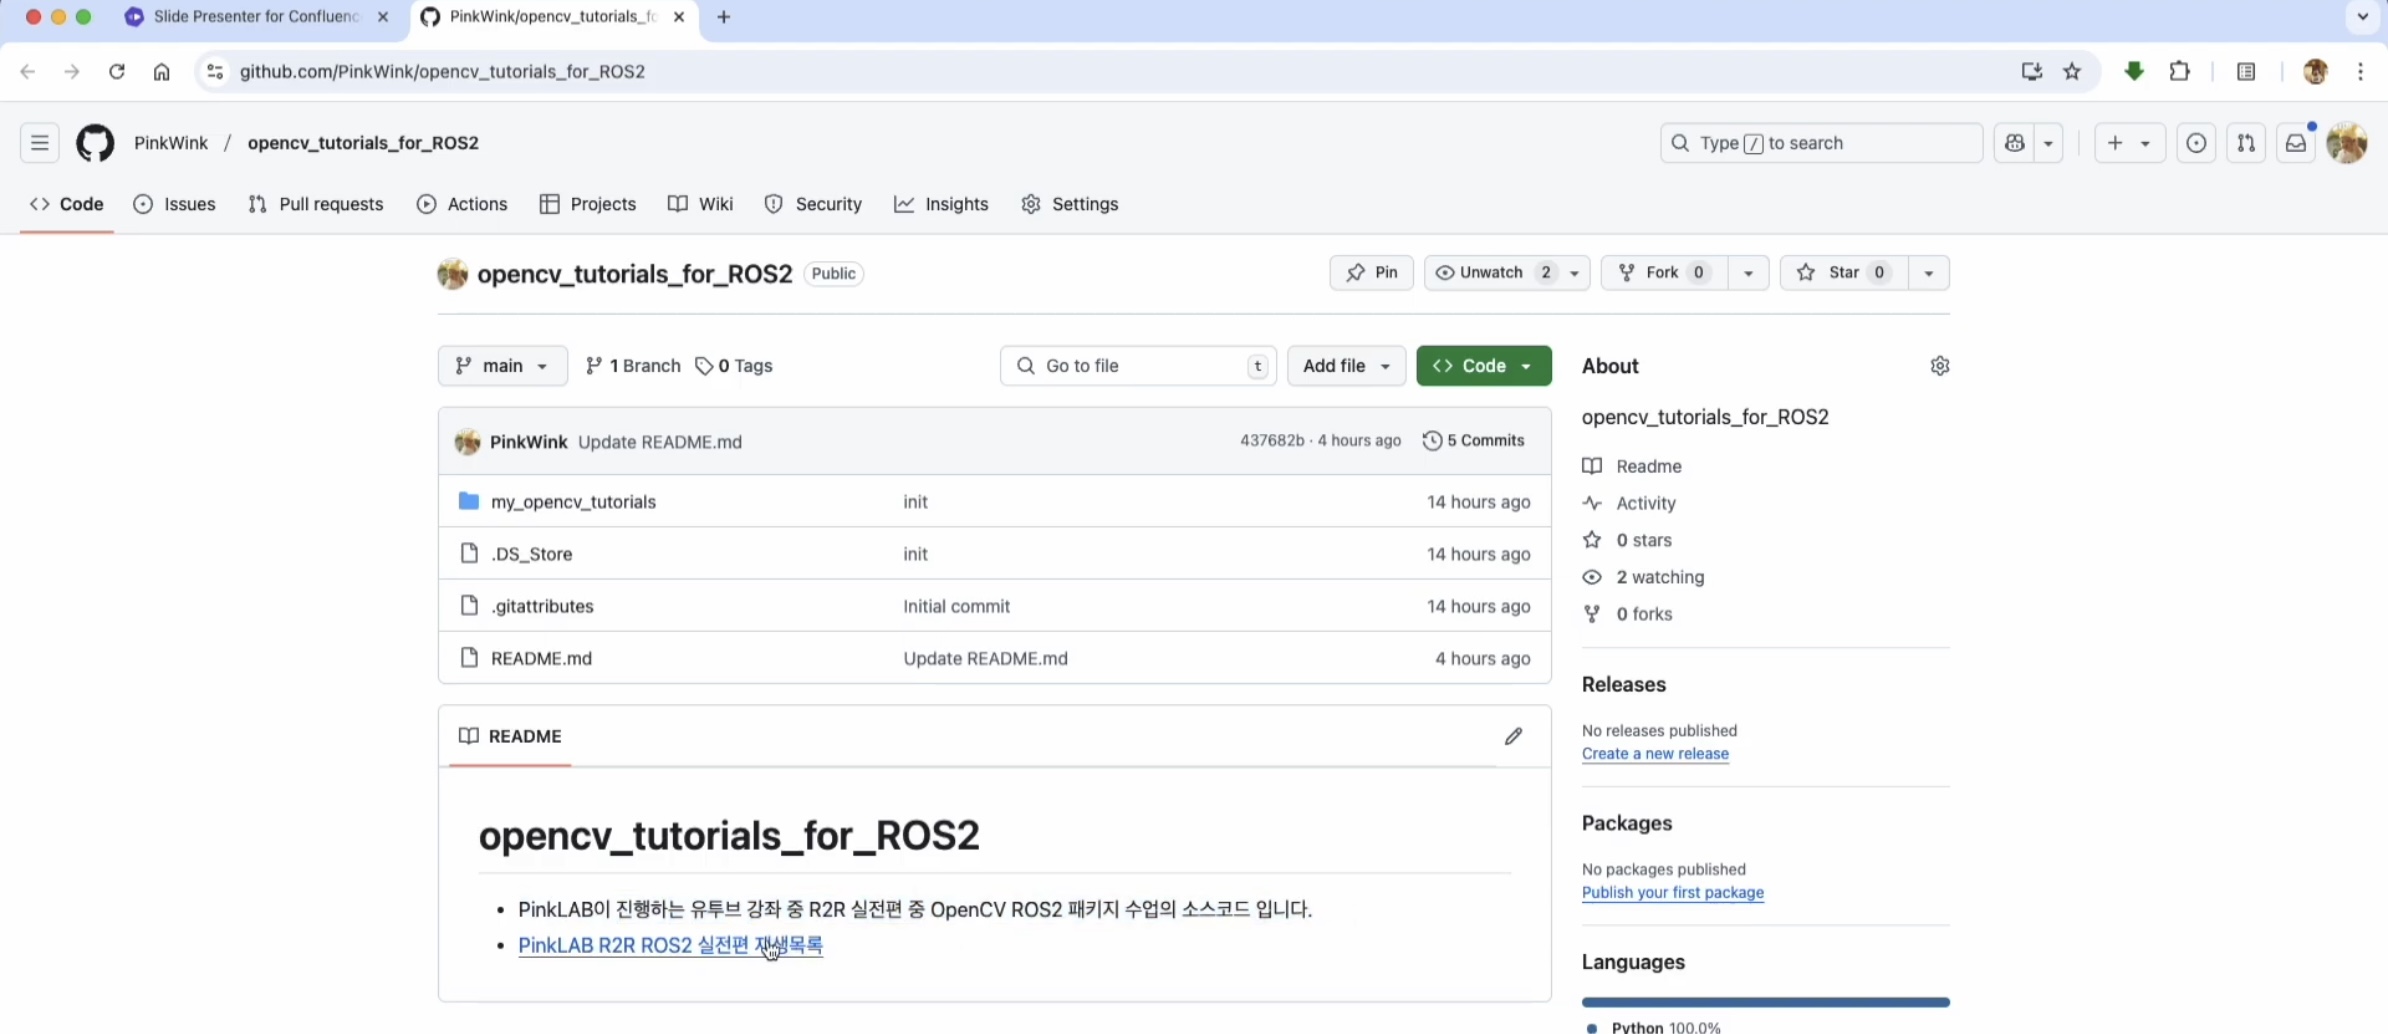Open the README.md file row

[994, 658]
